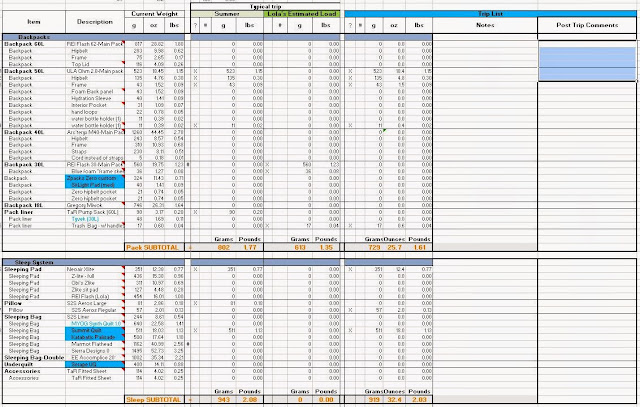Select the 919 grams Trip List subtotal

pos(374,400)
